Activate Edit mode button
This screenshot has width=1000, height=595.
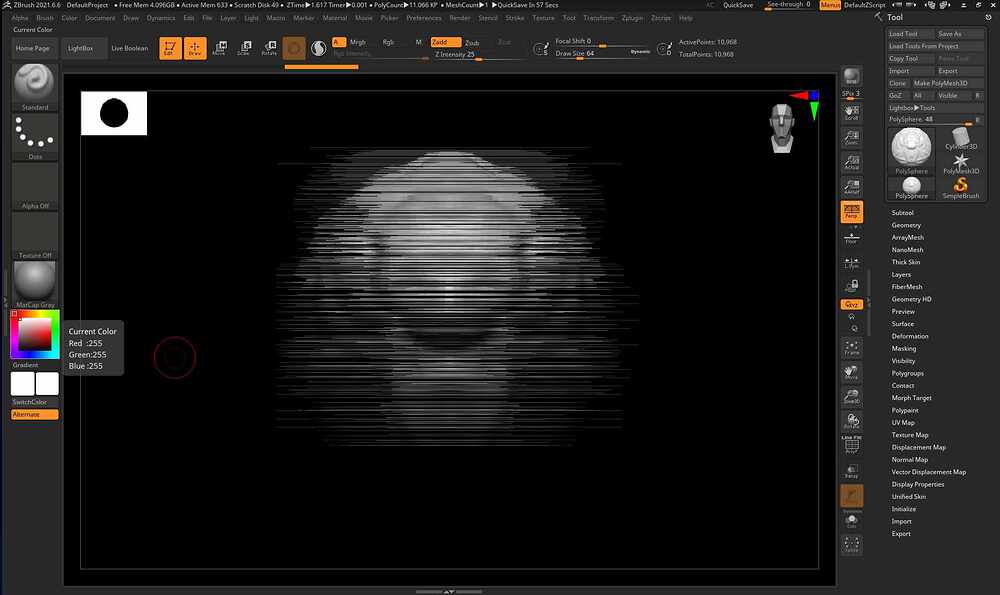[x=170, y=48]
